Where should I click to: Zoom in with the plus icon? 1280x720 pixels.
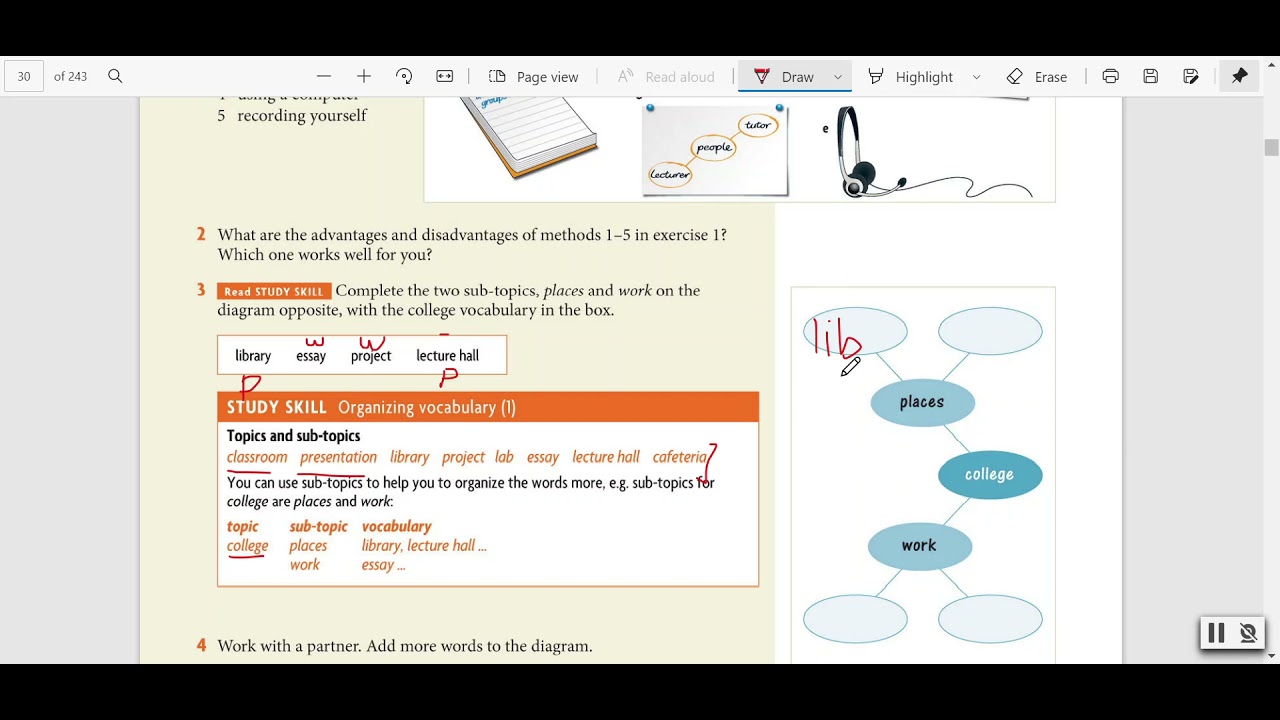(364, 76)
